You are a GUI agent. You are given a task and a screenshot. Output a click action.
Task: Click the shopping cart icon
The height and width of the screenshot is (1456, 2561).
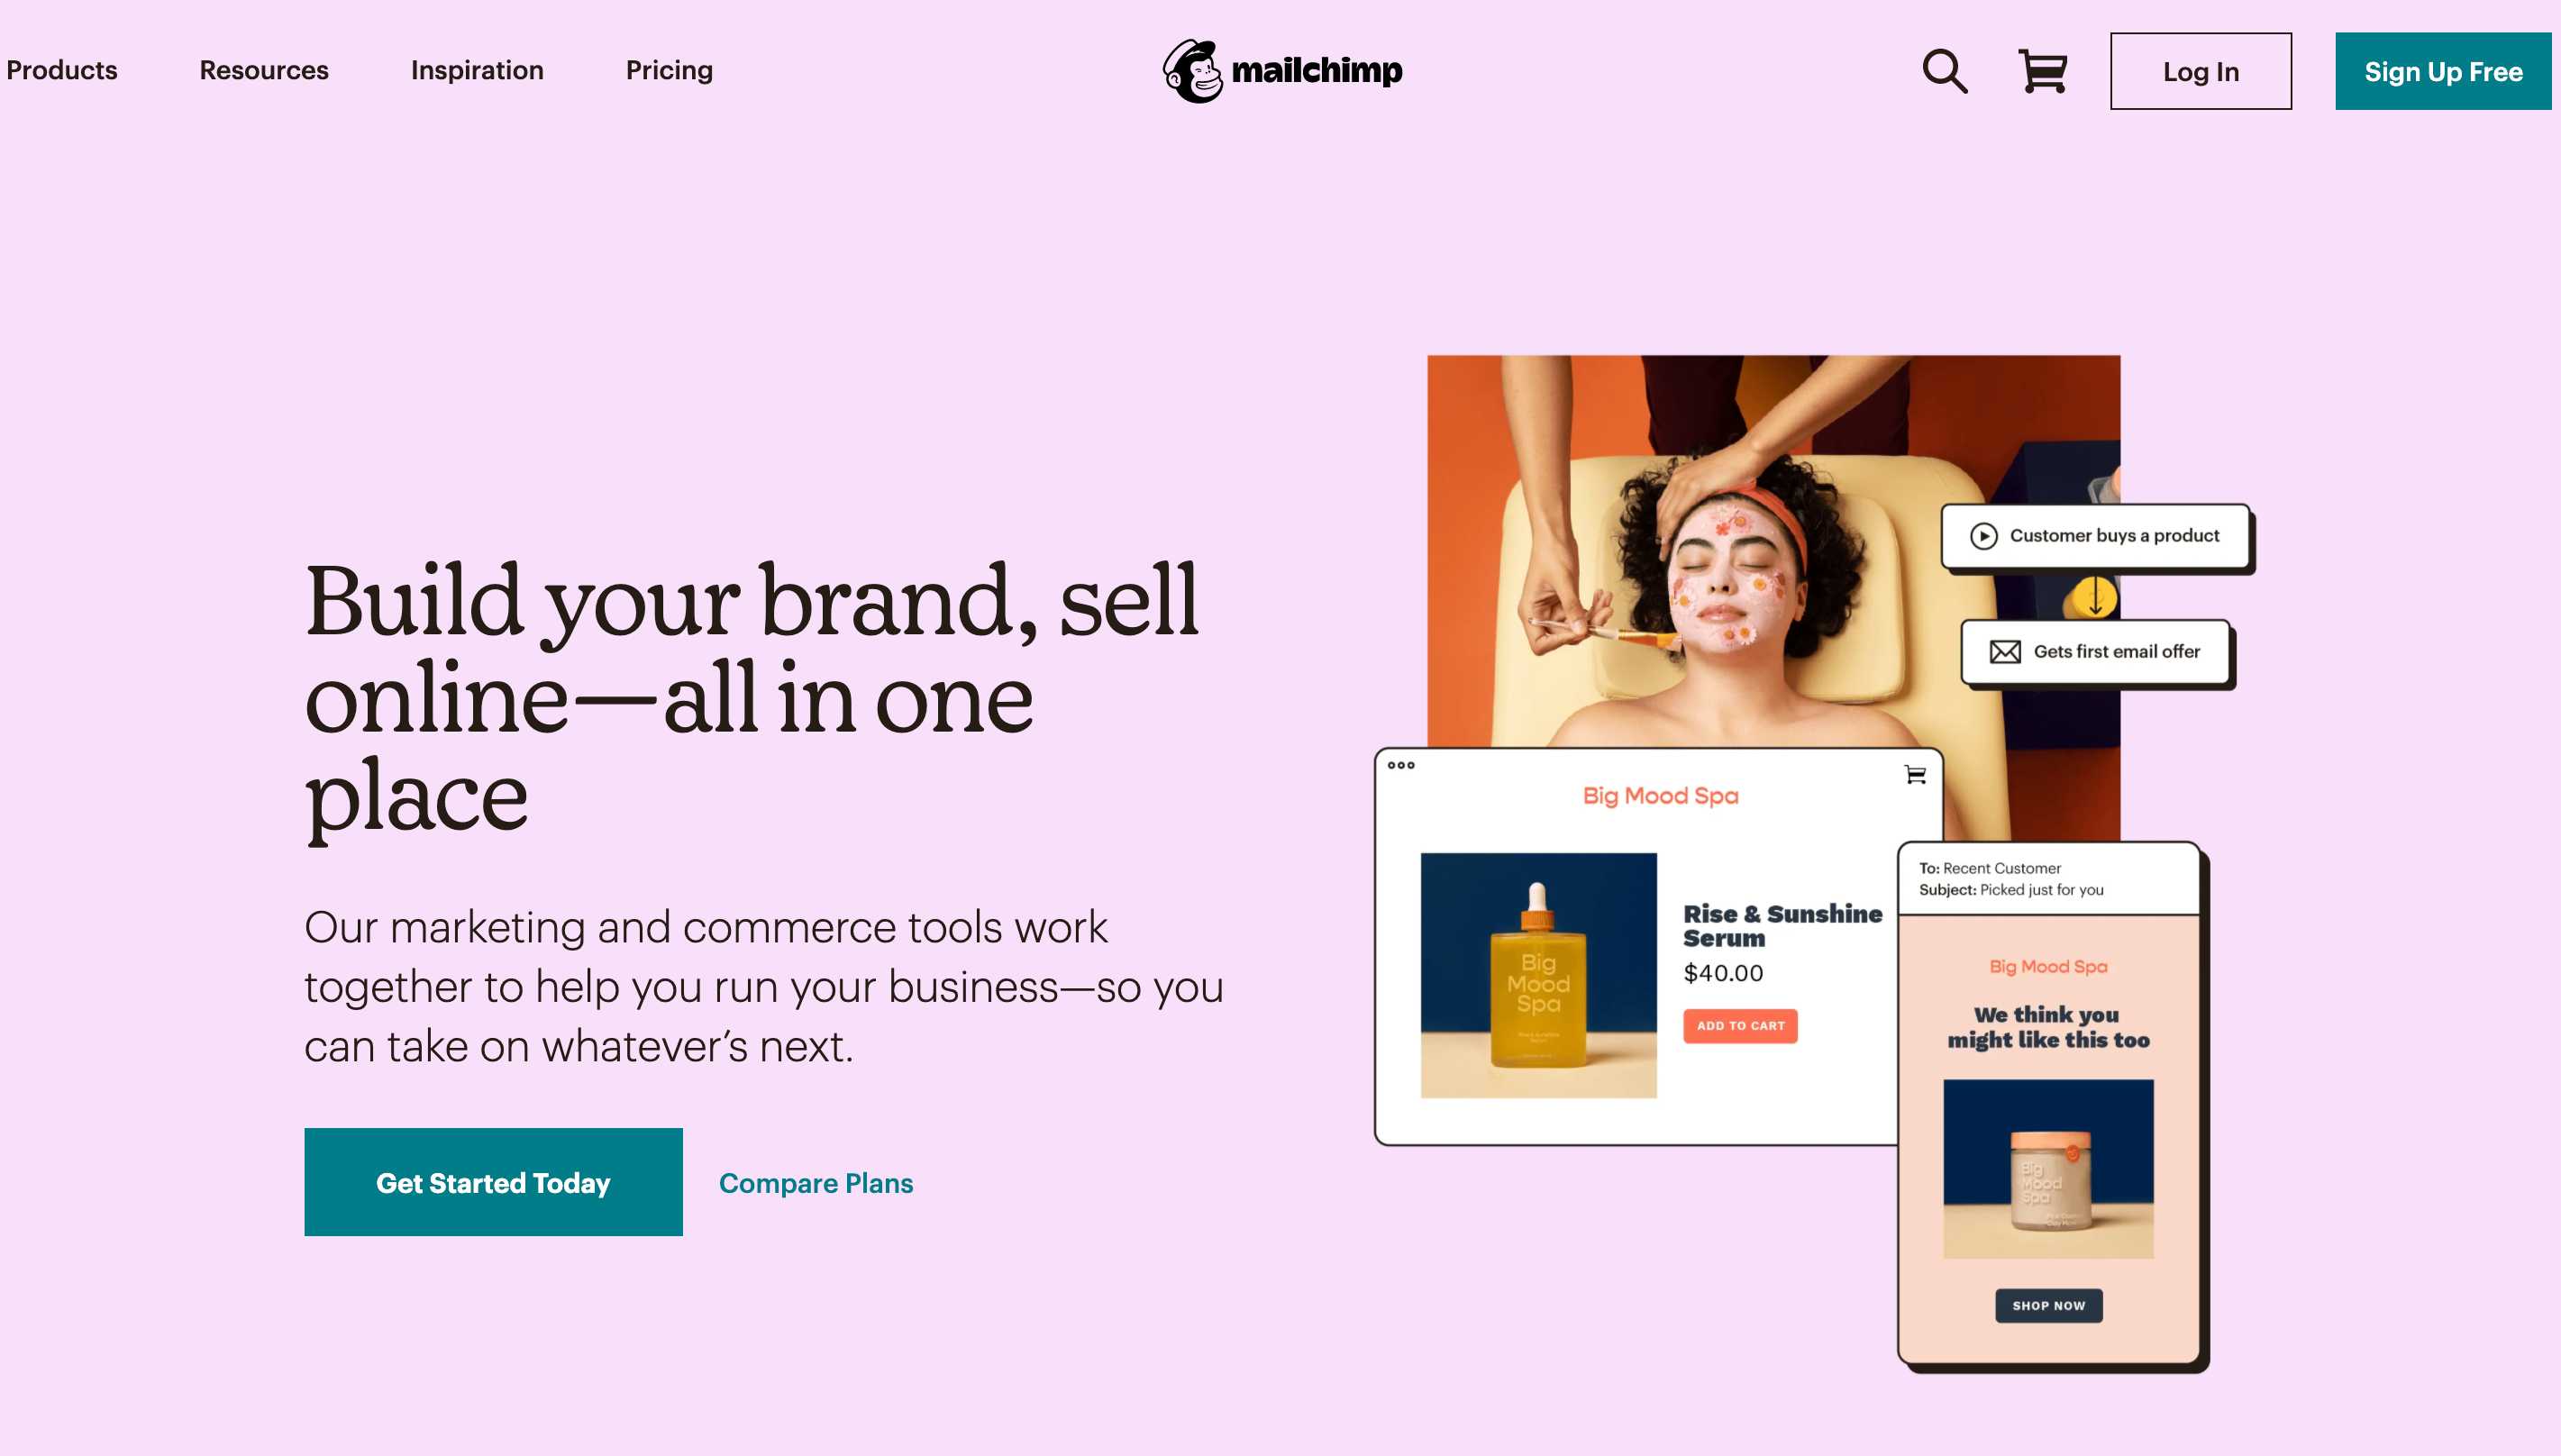pyautogui.click(x=2042, y=70)
